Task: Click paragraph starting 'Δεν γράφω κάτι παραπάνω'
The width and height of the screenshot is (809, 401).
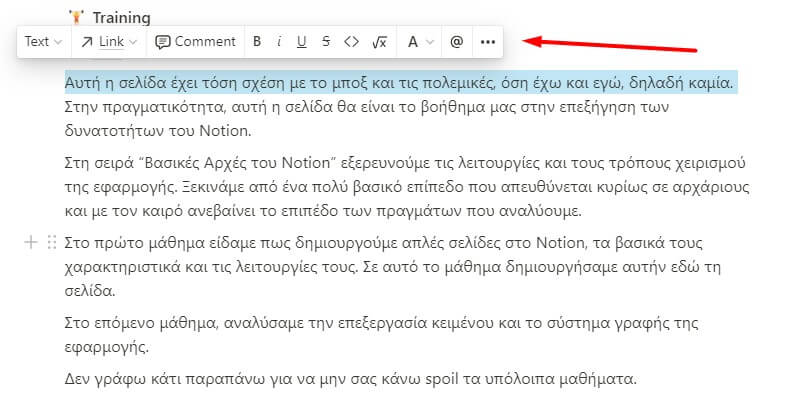Action: coord(351,380)
